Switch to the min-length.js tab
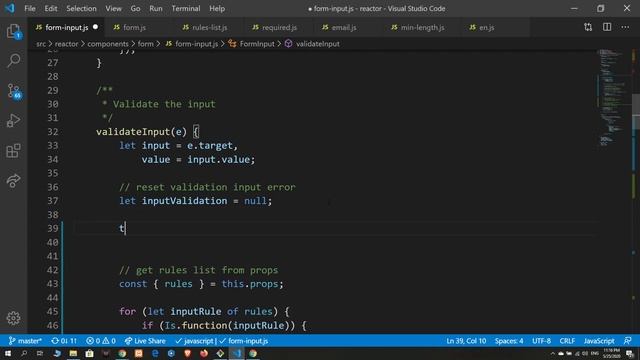The width and height of the screenshot is (640, 360). [422, 27]
